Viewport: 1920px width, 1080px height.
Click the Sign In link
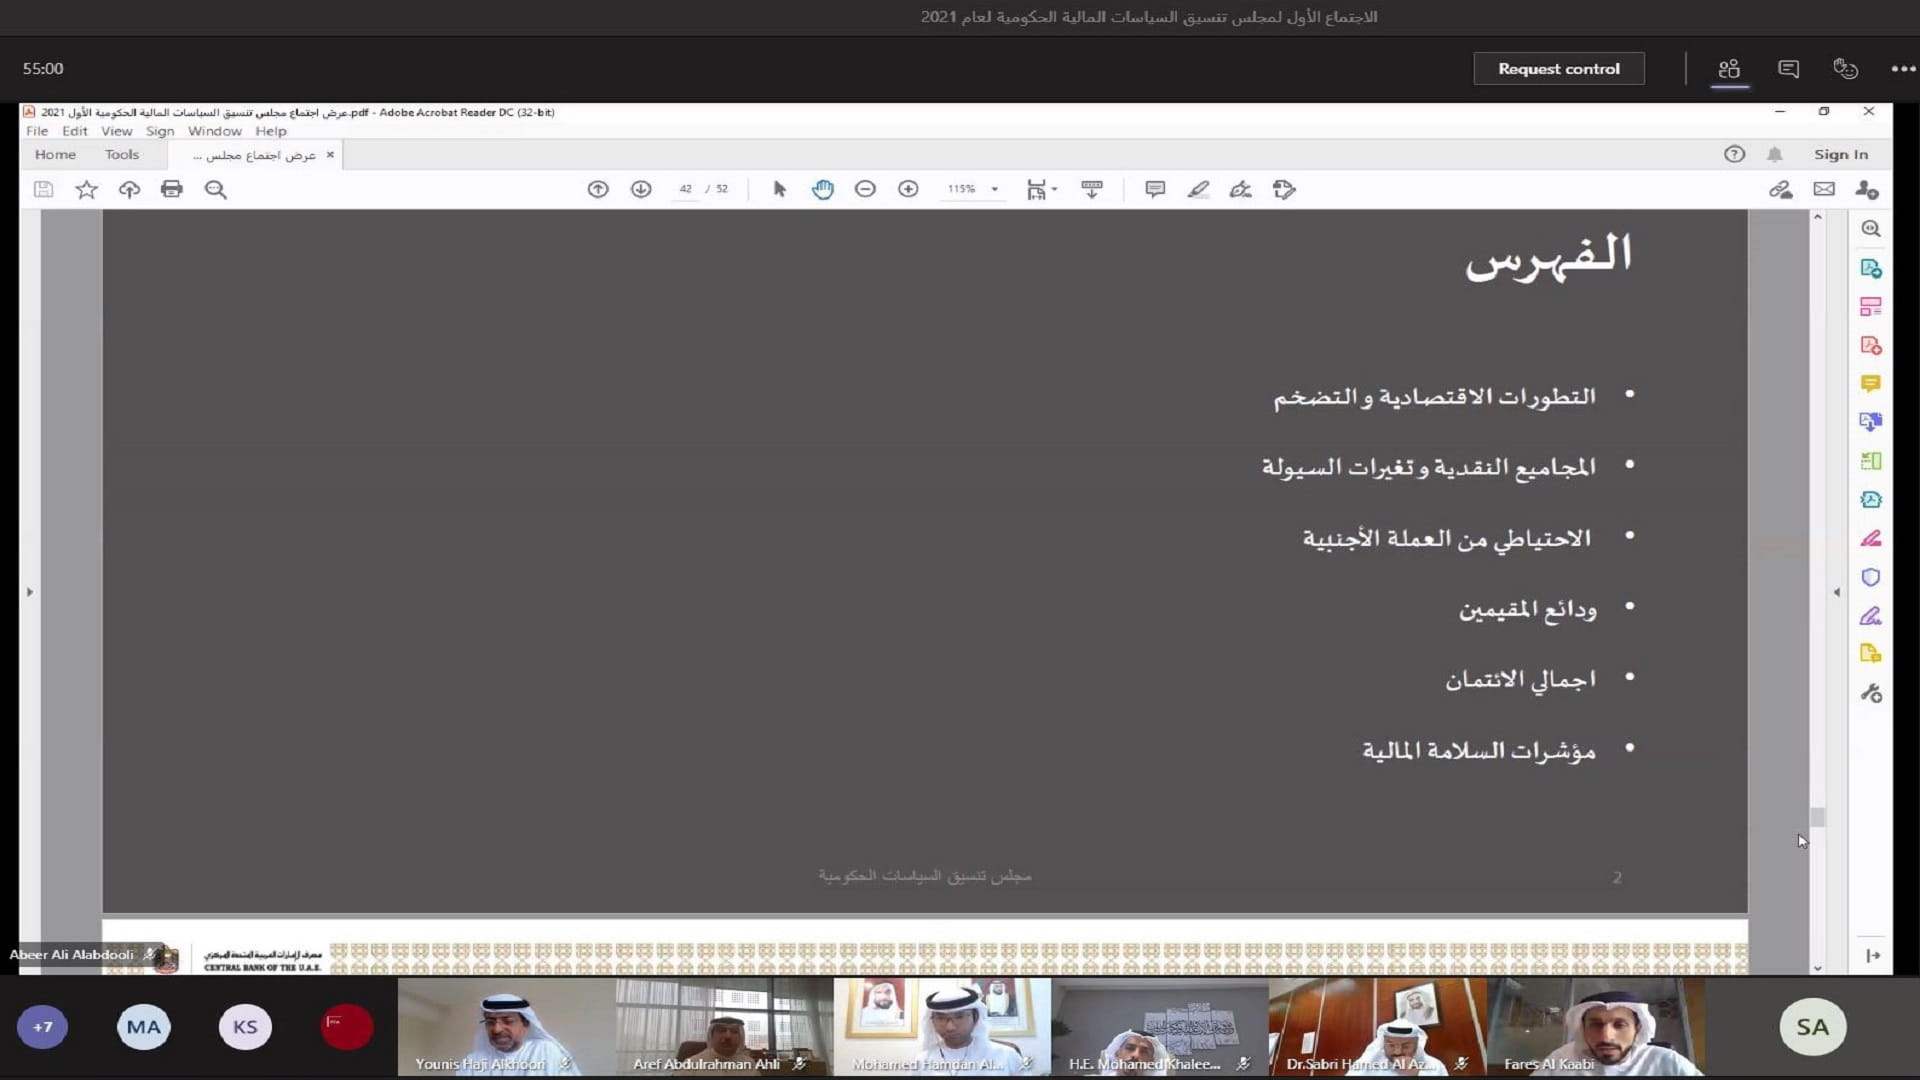tap(1840, 154)
